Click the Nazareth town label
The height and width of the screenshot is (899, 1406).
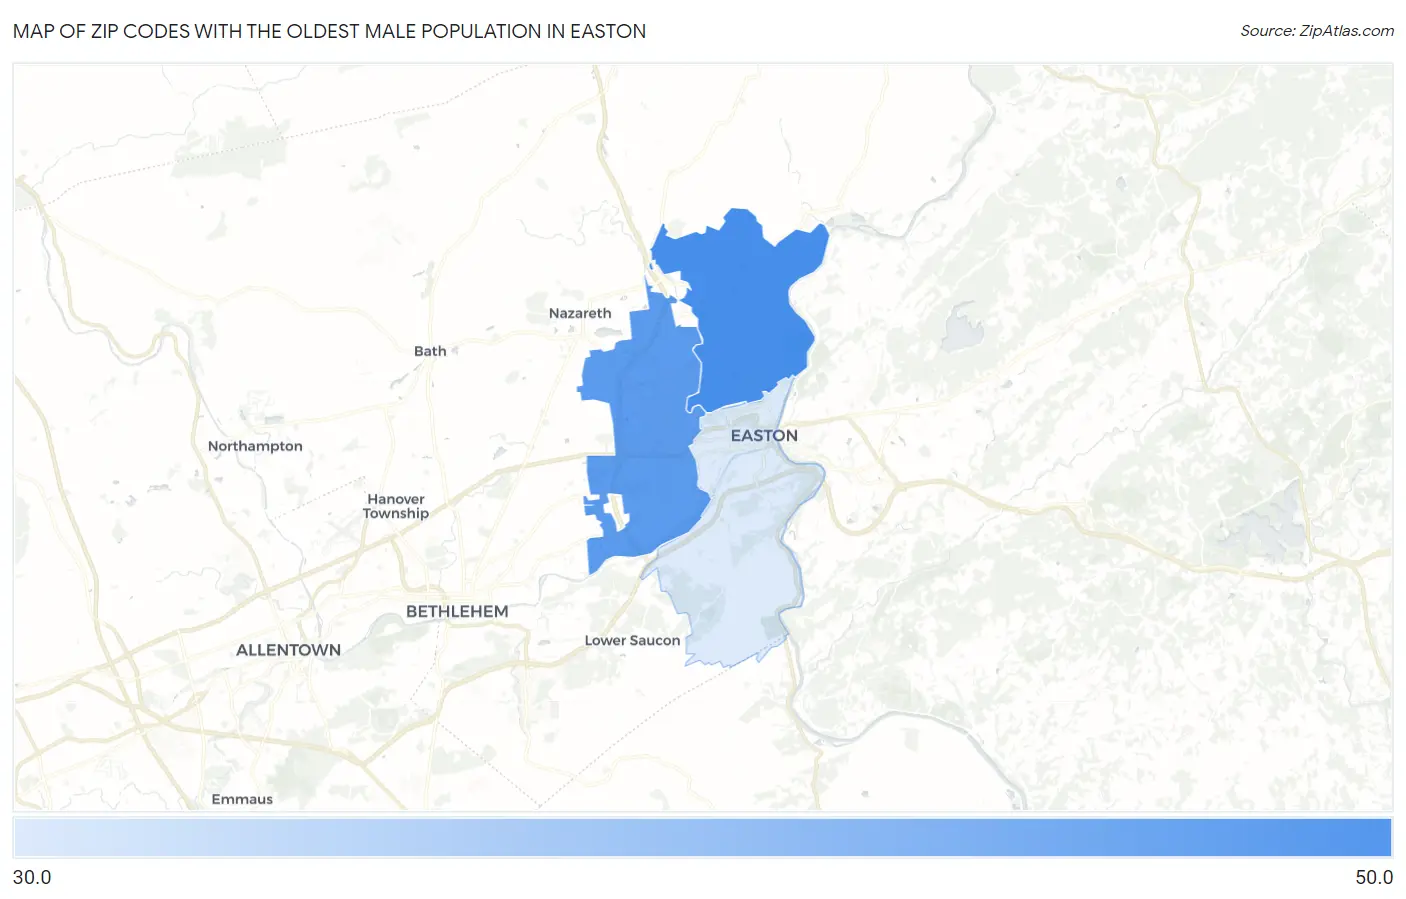click(x=580, y=313)
